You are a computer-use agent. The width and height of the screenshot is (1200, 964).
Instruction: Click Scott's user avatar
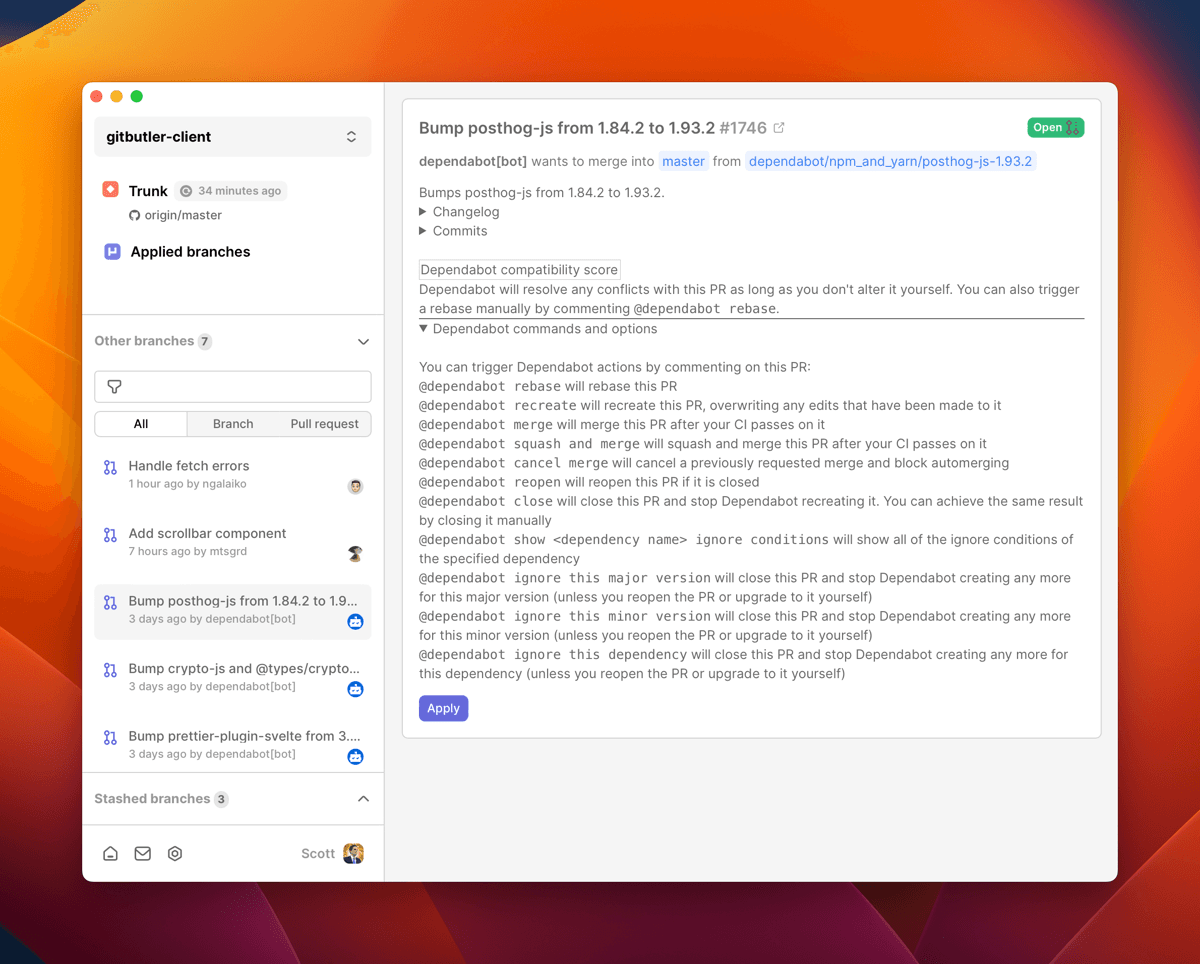click(353, 854)
